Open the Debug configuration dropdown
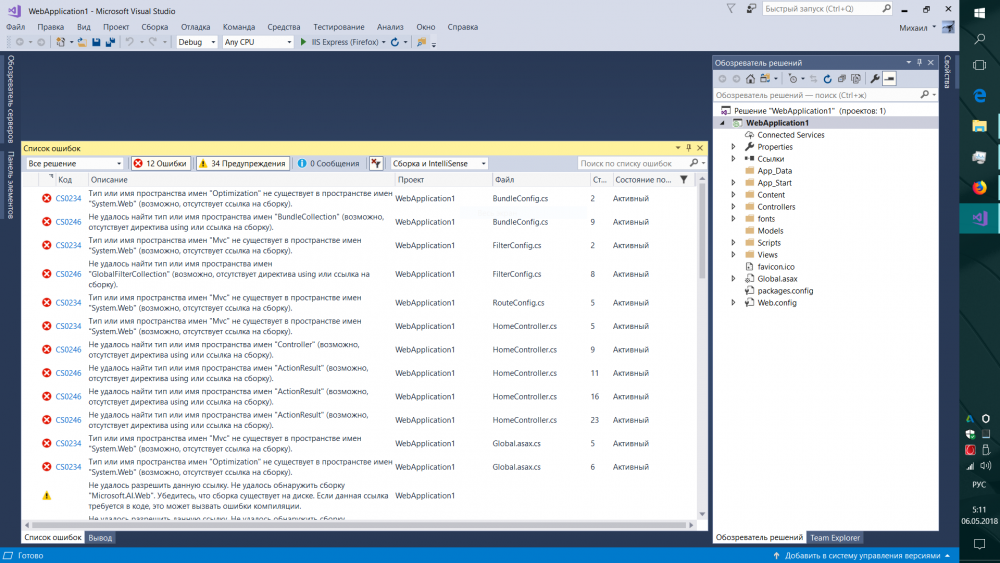 (197, 42)
